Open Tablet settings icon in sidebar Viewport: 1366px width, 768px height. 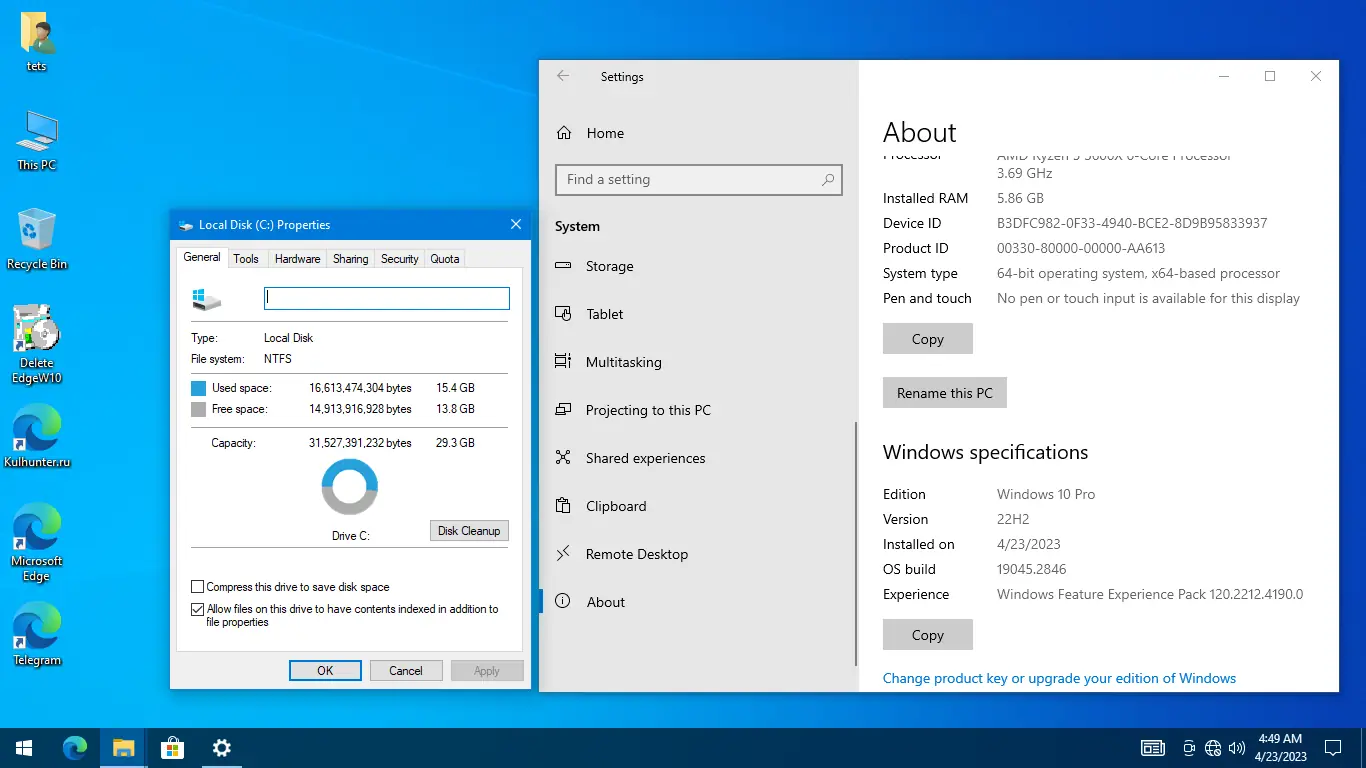click(564, 314)
